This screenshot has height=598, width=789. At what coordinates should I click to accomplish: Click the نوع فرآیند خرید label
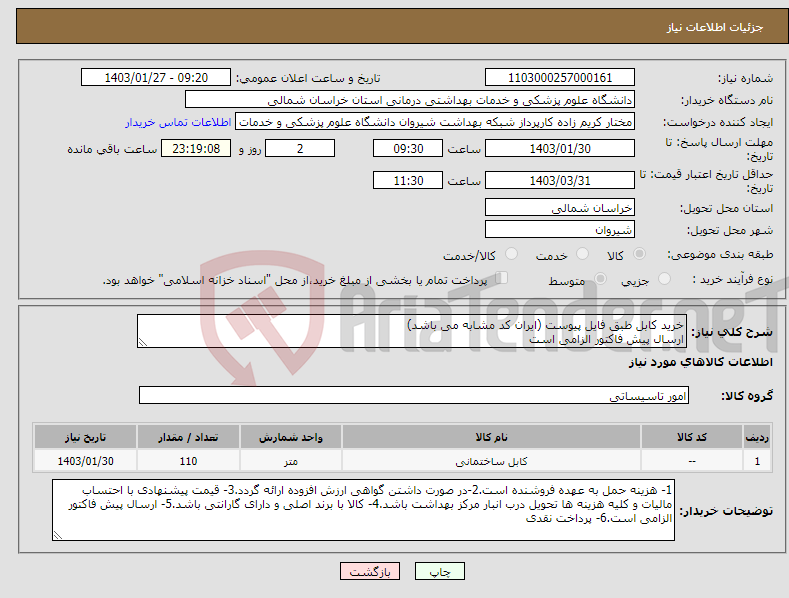(732, 279)
